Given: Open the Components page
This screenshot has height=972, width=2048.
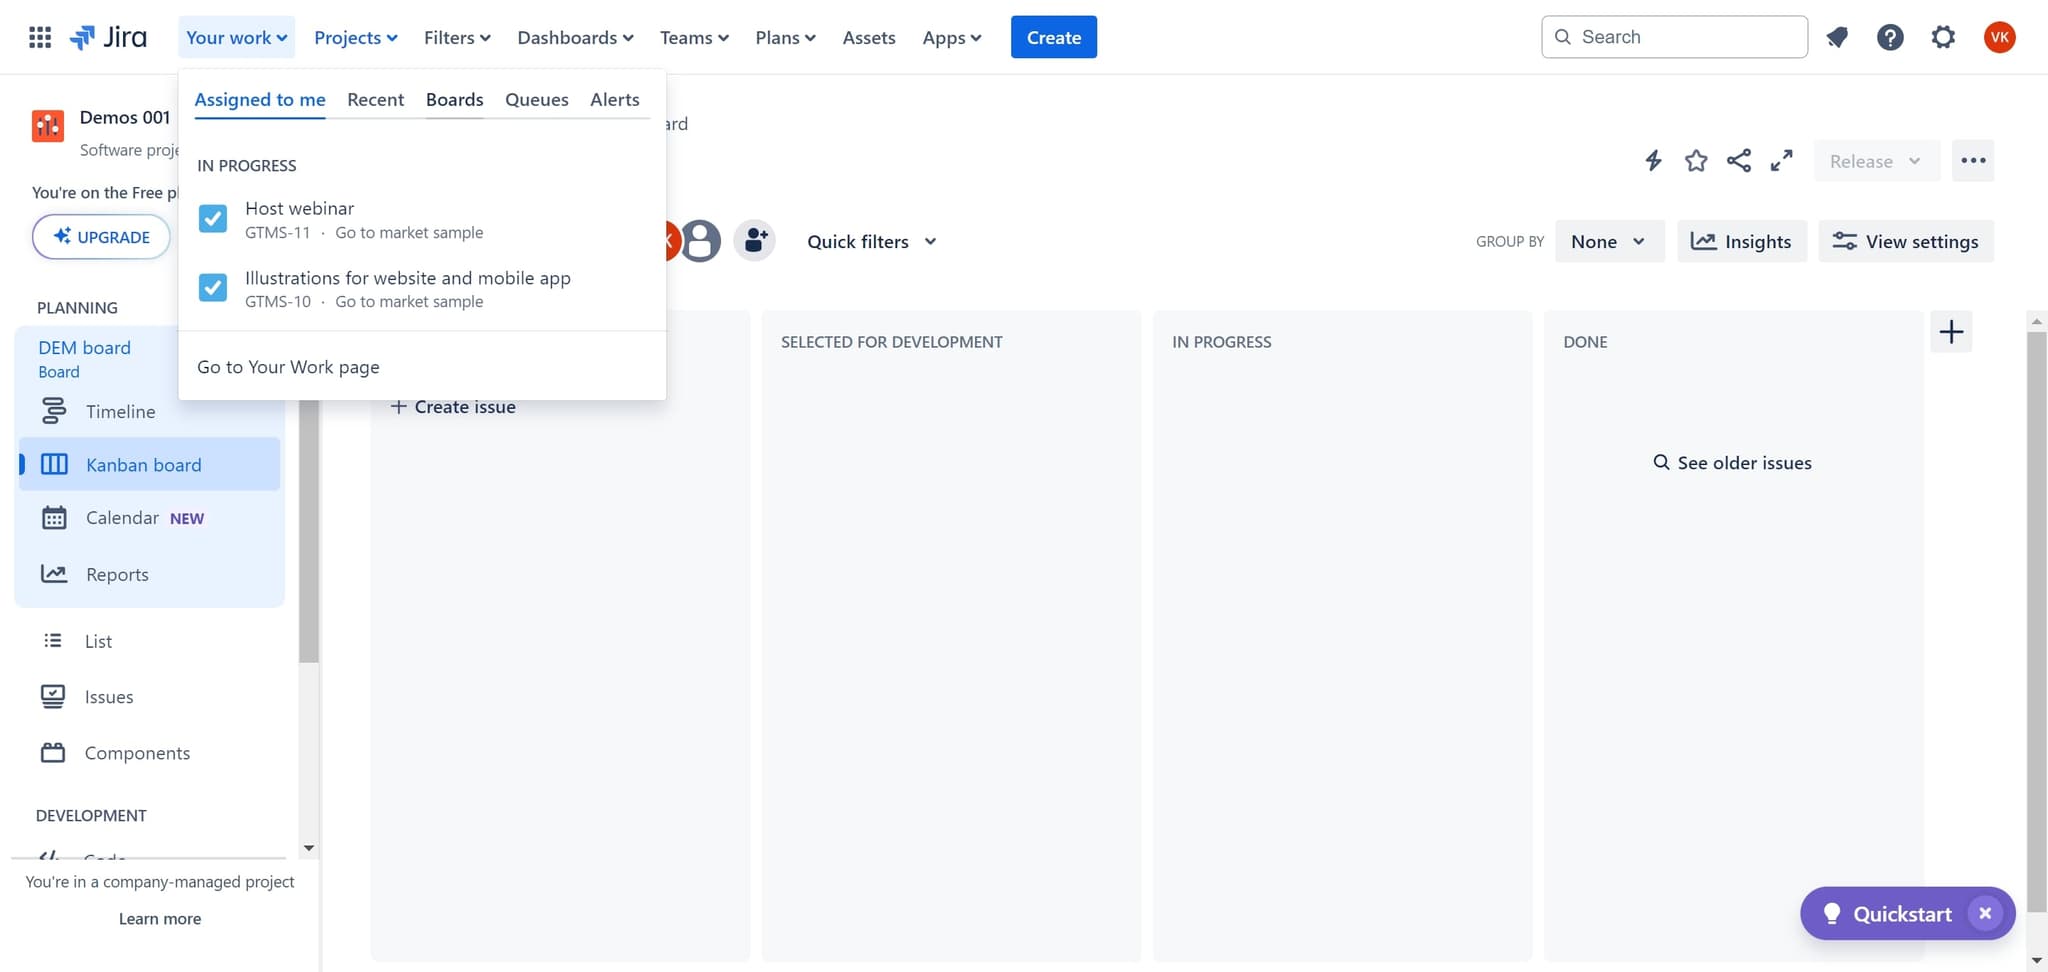Looking at the screenshot, I should click(x=137, y=752).
